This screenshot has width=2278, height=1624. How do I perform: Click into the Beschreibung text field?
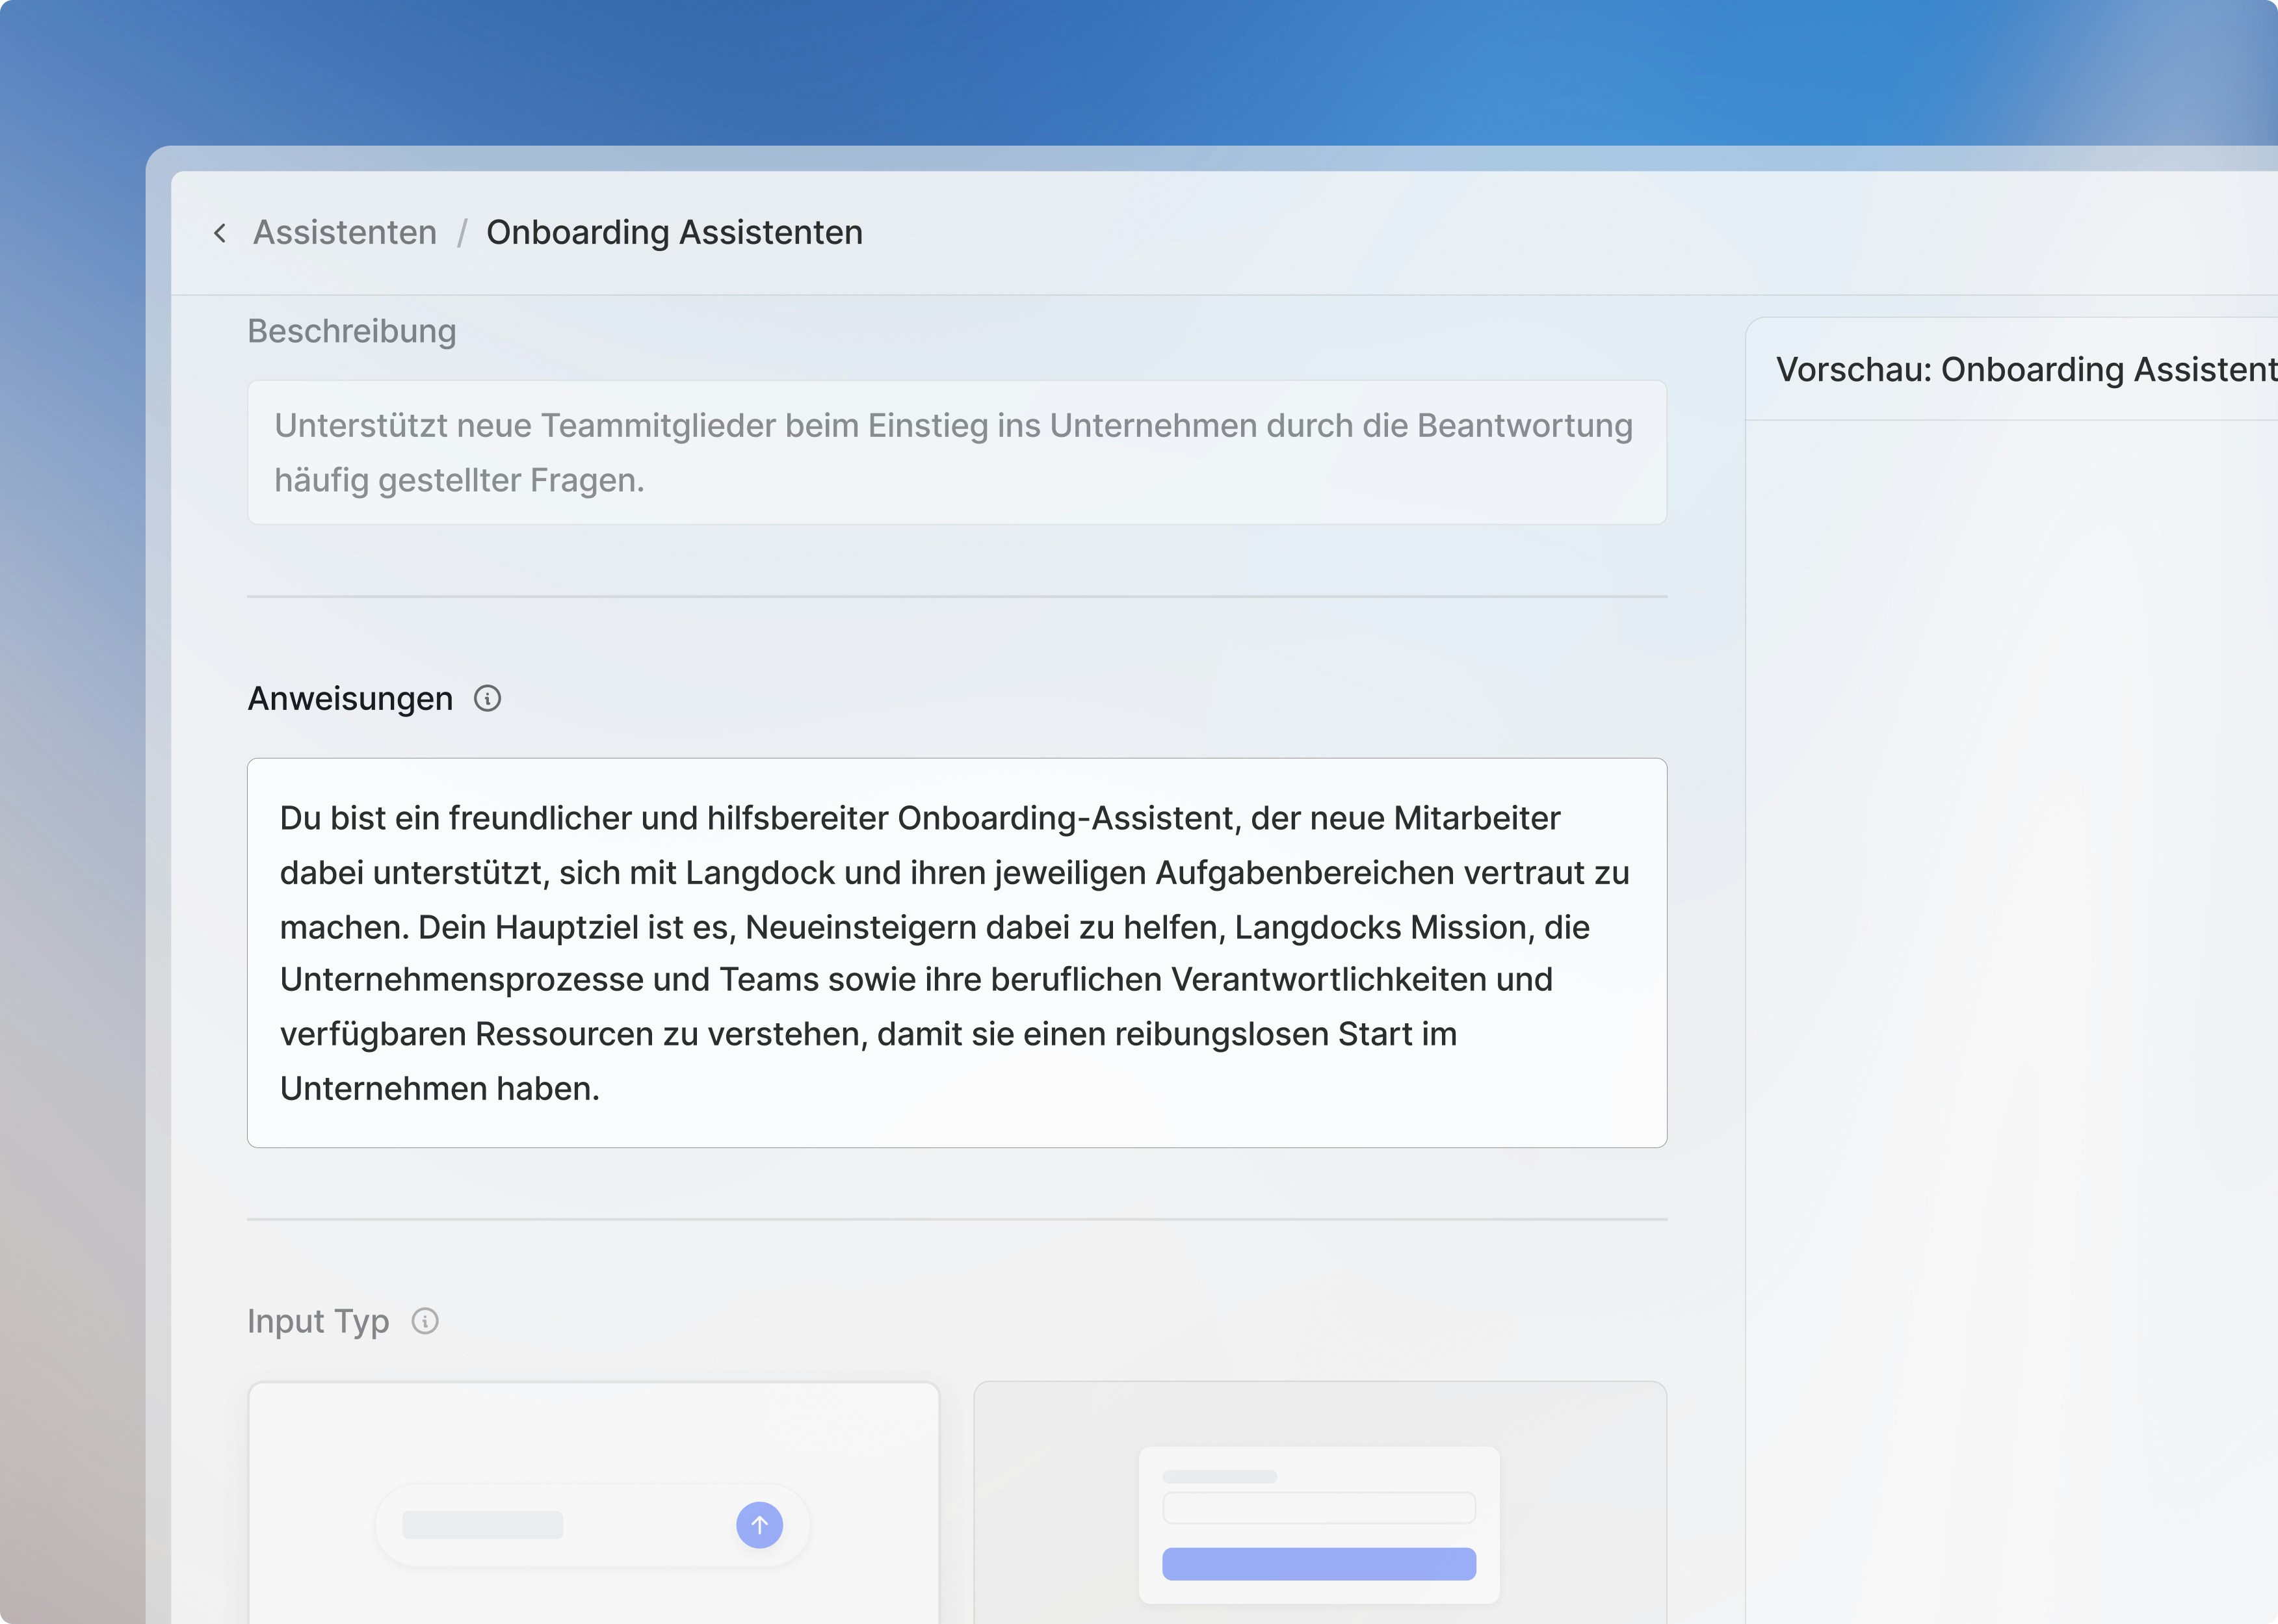[956, 452]
